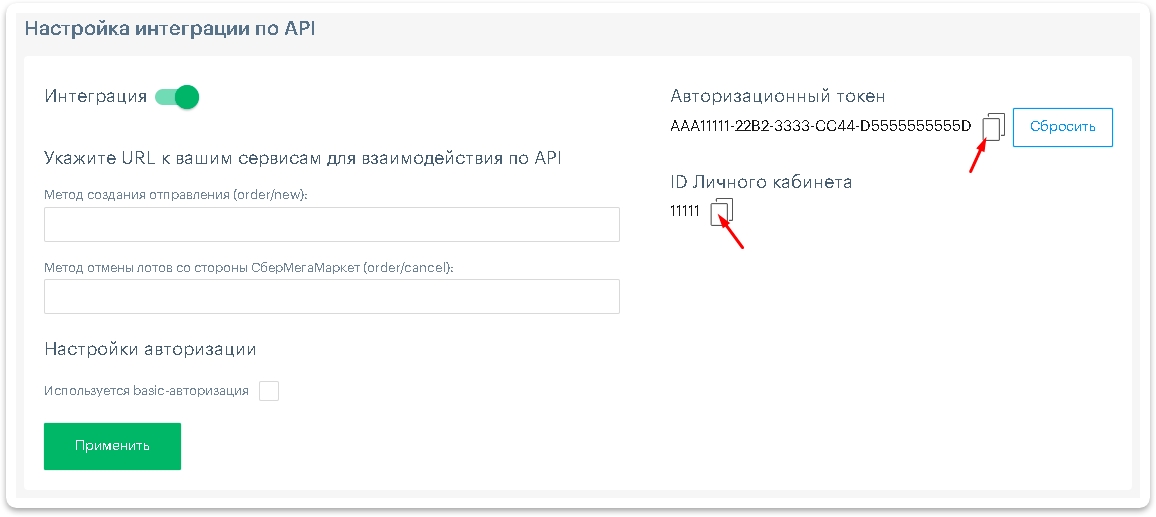This screenshot has height=517, width=1156.
Task: Click the 'ID Личного кабинета' label
Action: [x=760, y=182]
